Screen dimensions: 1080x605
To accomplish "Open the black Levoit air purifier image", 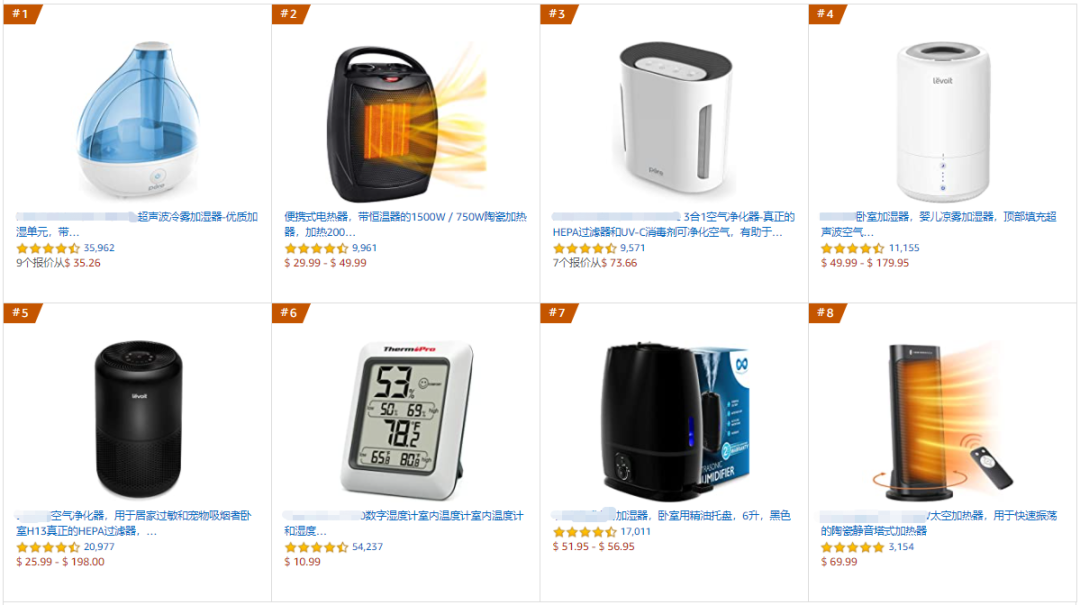I will coord(138,419).
